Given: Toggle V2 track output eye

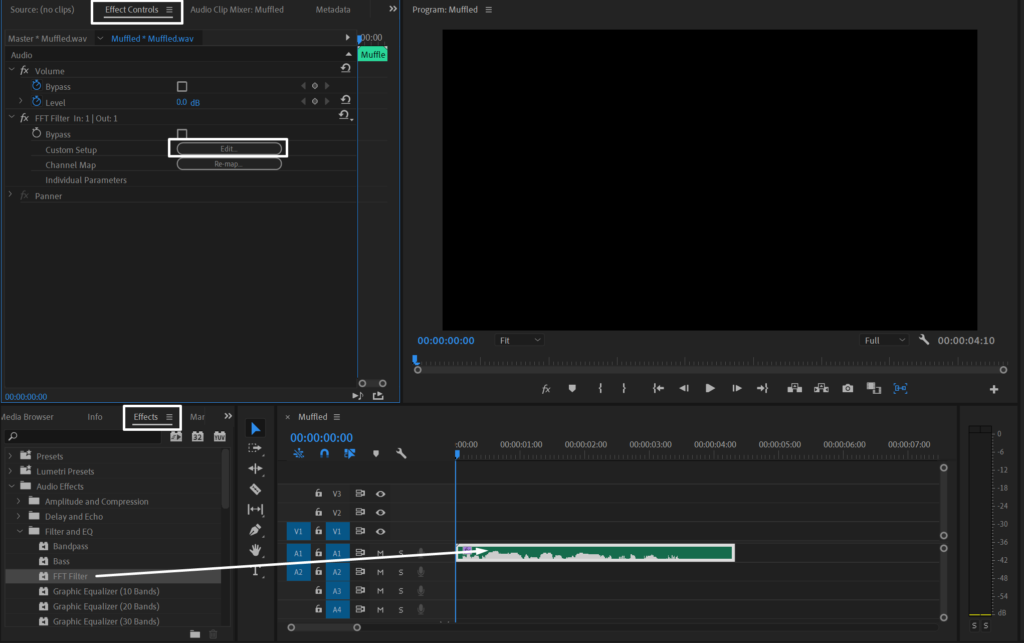Looking at the screenshot, I should [x=380, y=512].
